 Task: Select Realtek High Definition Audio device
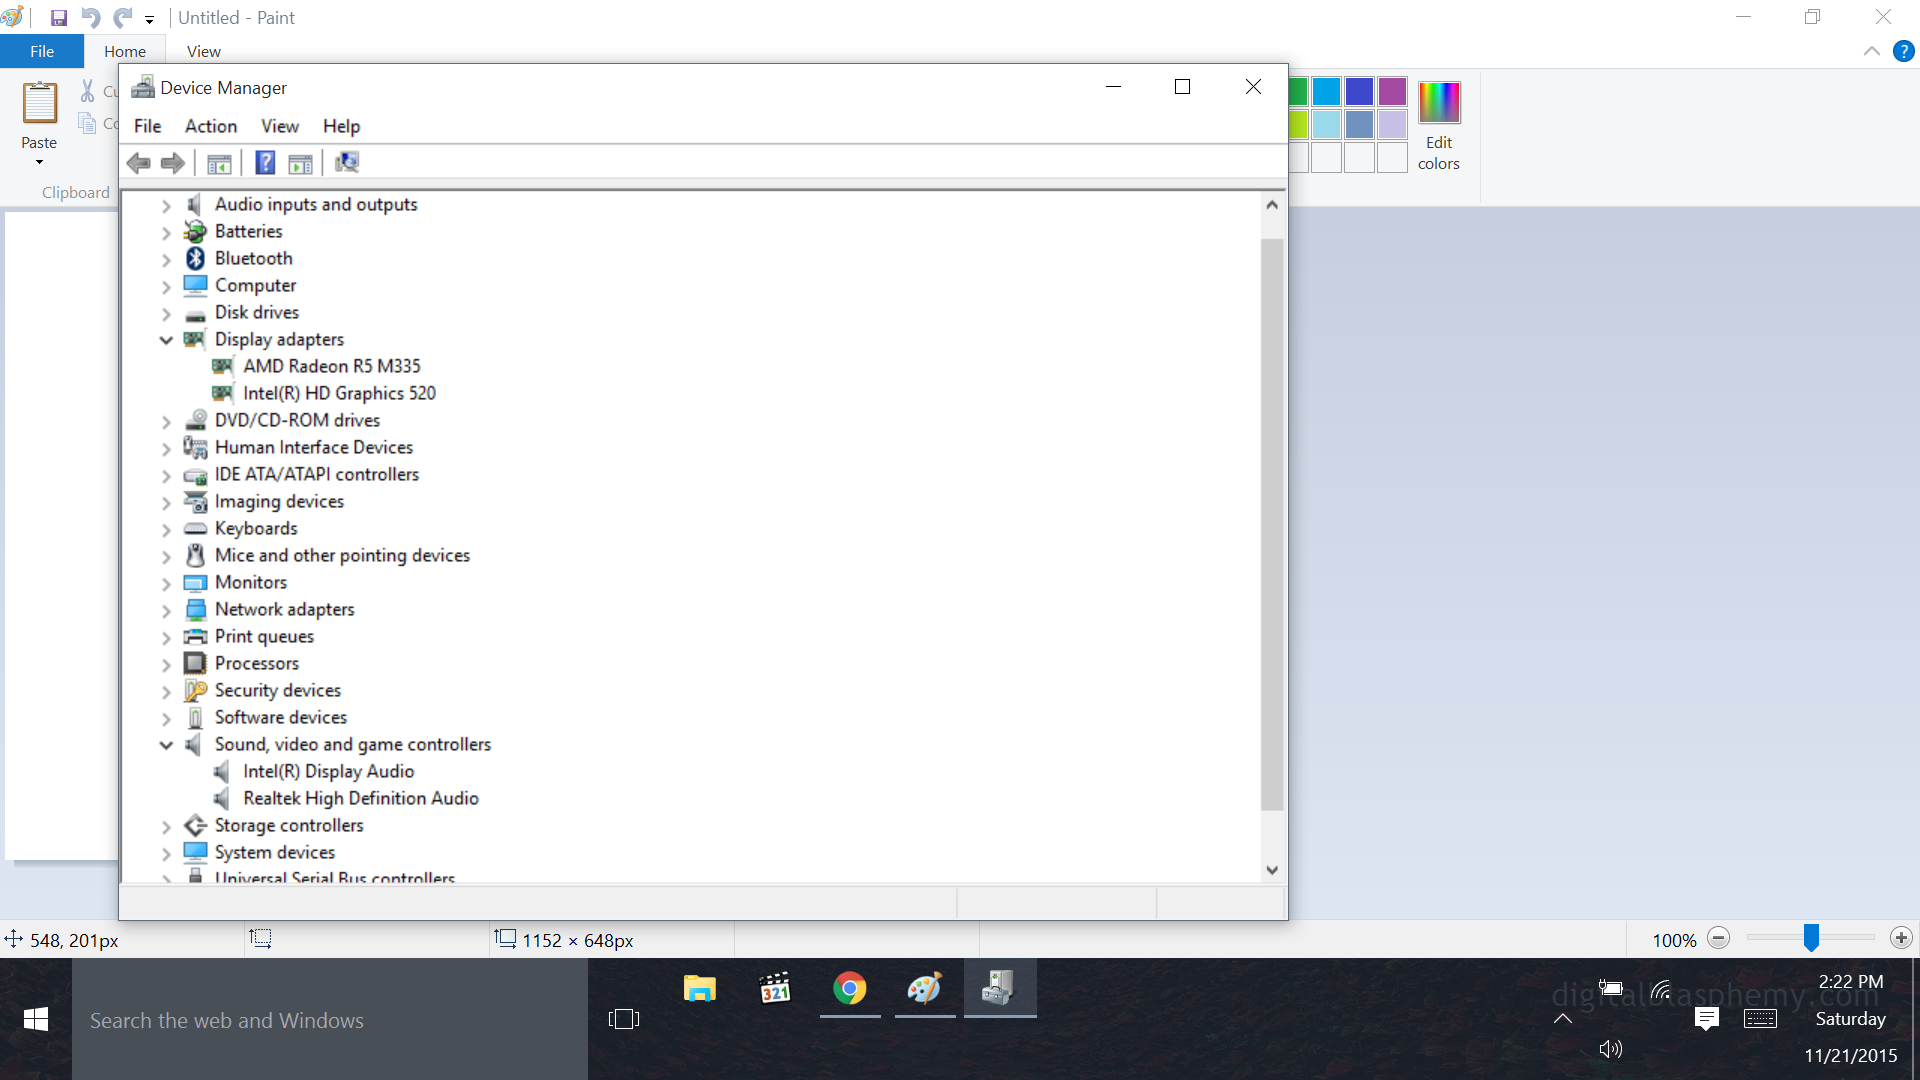tap(361, 799)
